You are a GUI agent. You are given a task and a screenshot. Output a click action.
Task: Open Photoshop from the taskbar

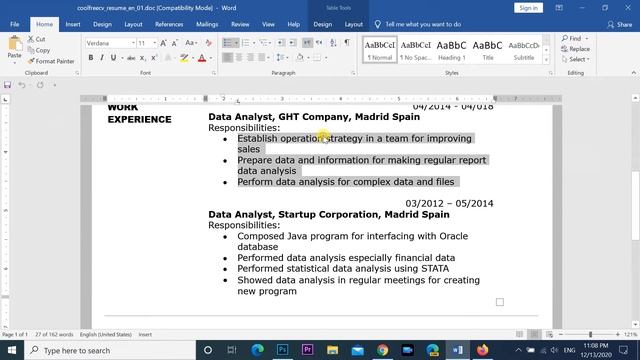pos(282,350)
